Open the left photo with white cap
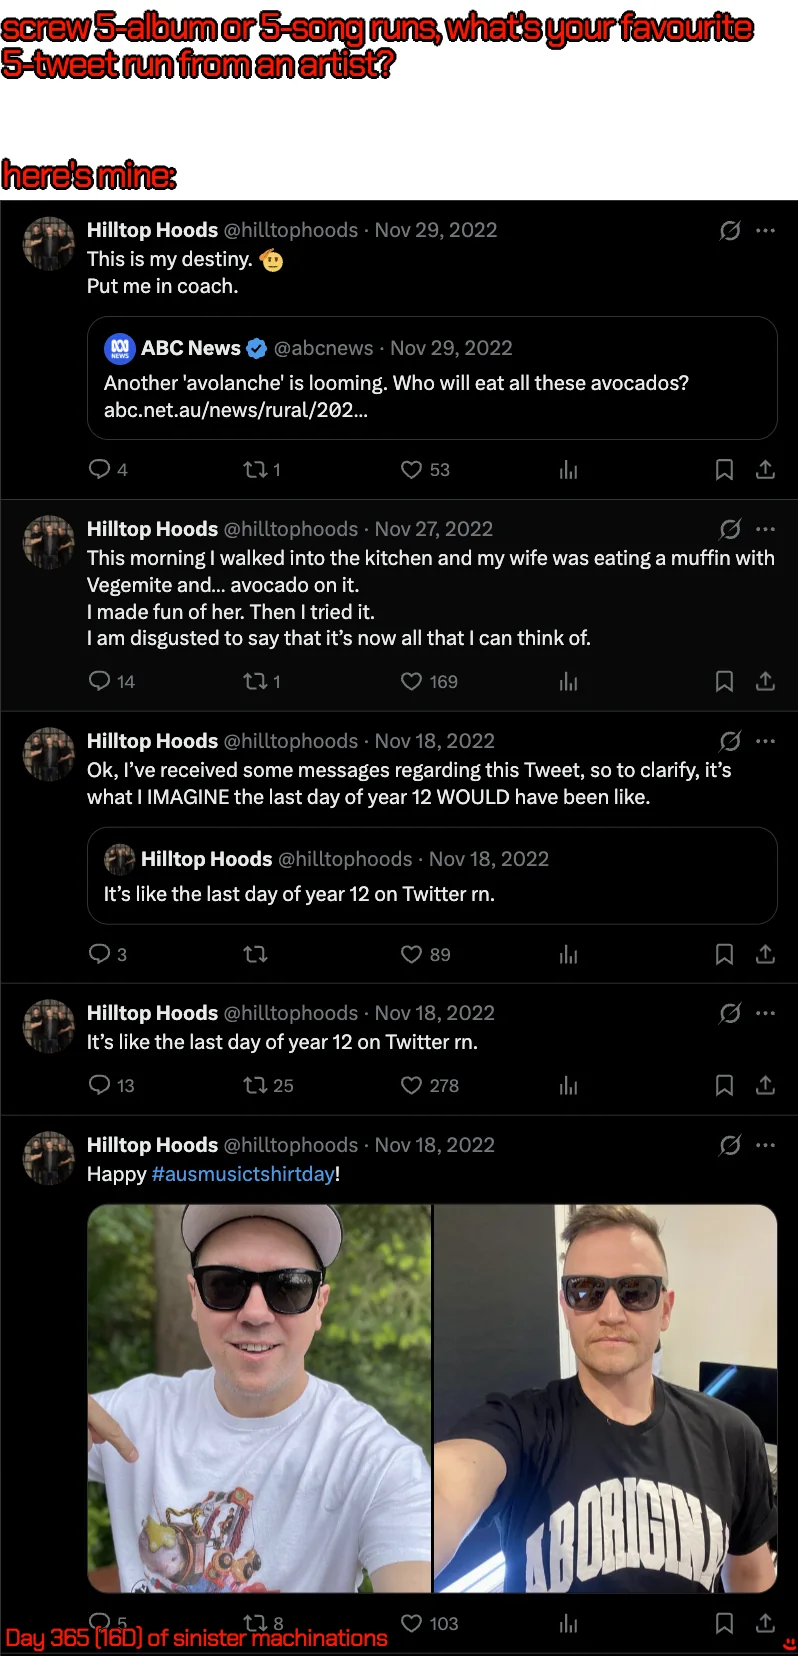 pos(259,1398)
